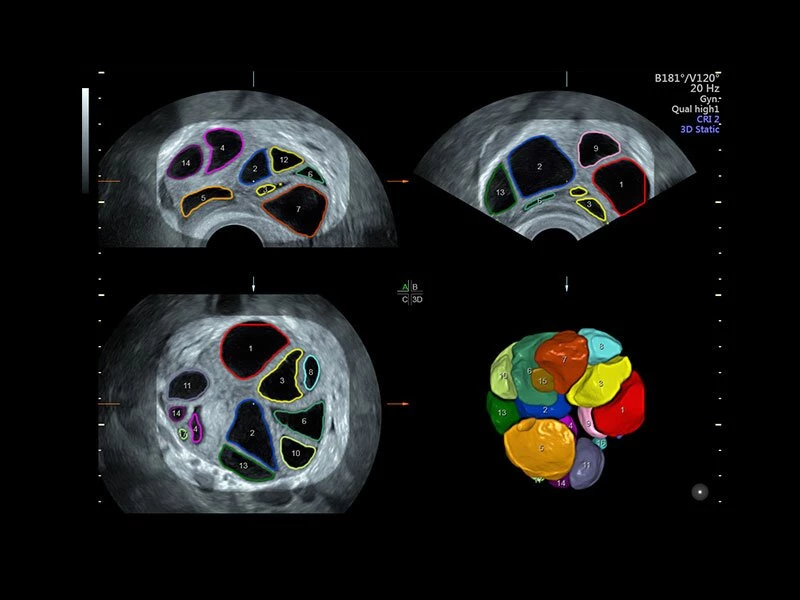Click dark red follicle 7 in 3D model
The width and height of the screenshot is (800, 600).
(x=565, y=359)
